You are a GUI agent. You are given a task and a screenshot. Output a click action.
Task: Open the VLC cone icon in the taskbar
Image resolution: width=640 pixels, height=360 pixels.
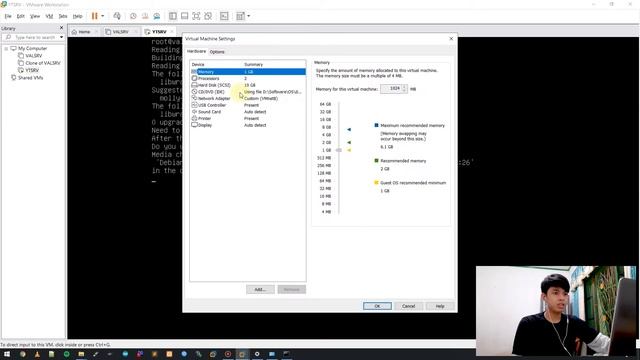click(x=37, y=354)
